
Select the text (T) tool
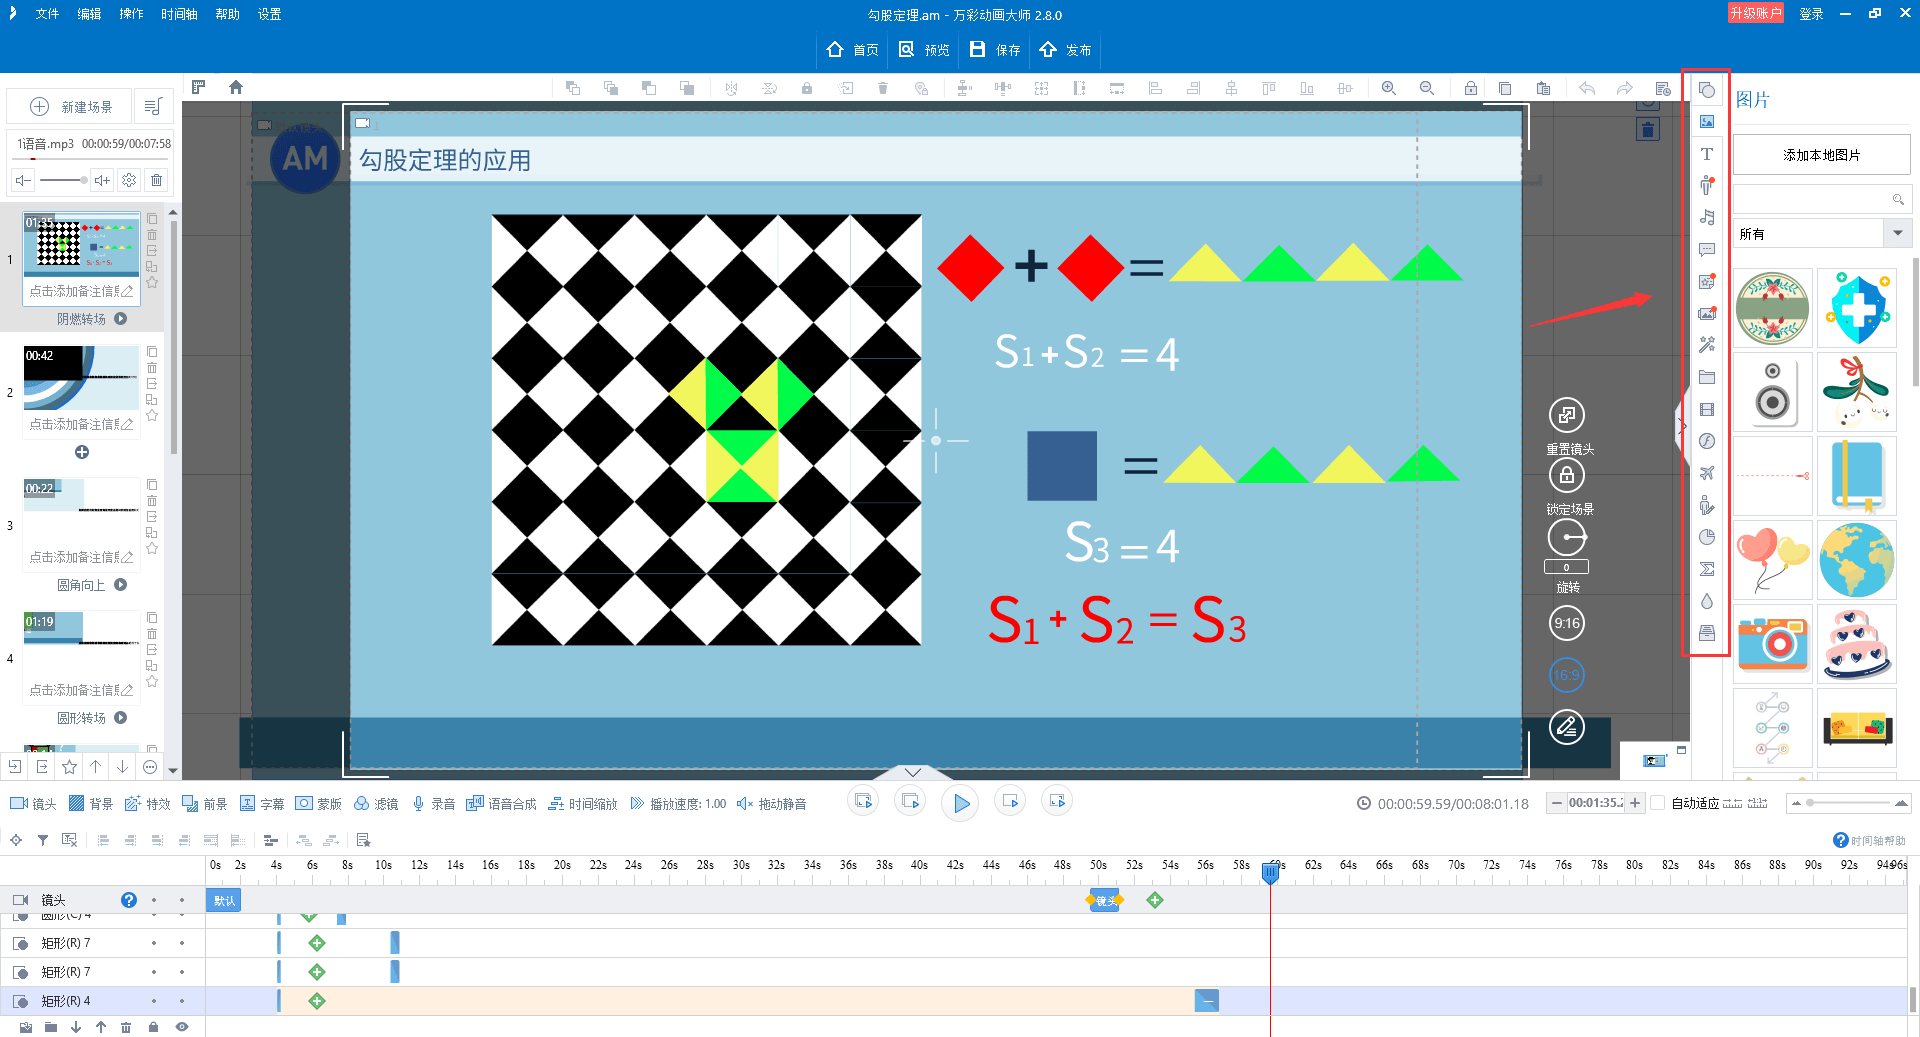(1707, 154)
